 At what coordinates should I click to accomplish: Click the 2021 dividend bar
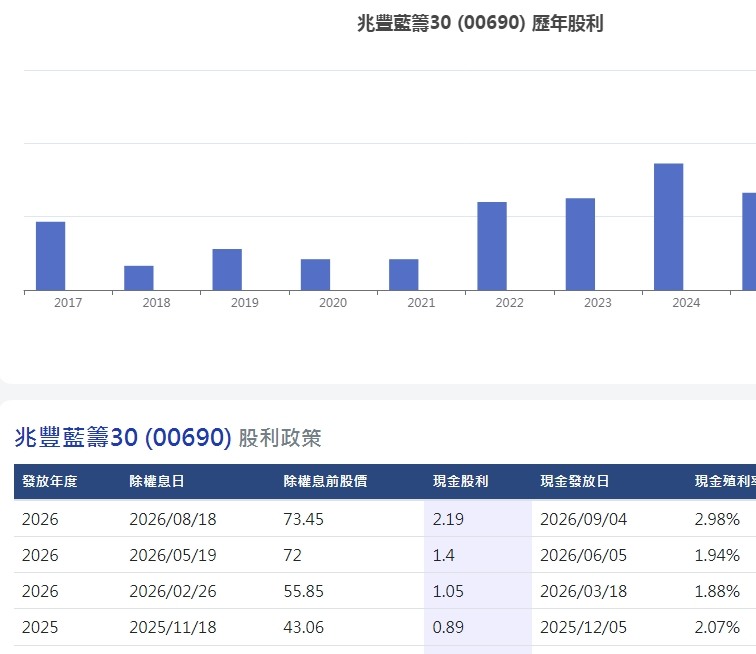(404, 275)
